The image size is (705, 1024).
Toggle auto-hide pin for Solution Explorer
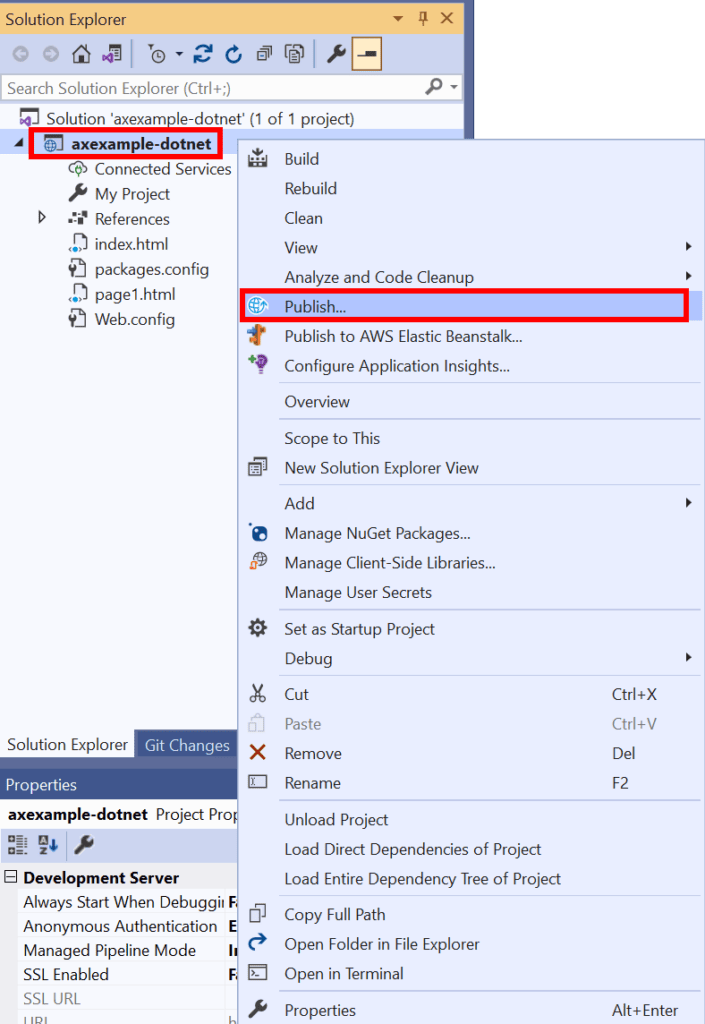pyautogui.click(x=423, y=19)
